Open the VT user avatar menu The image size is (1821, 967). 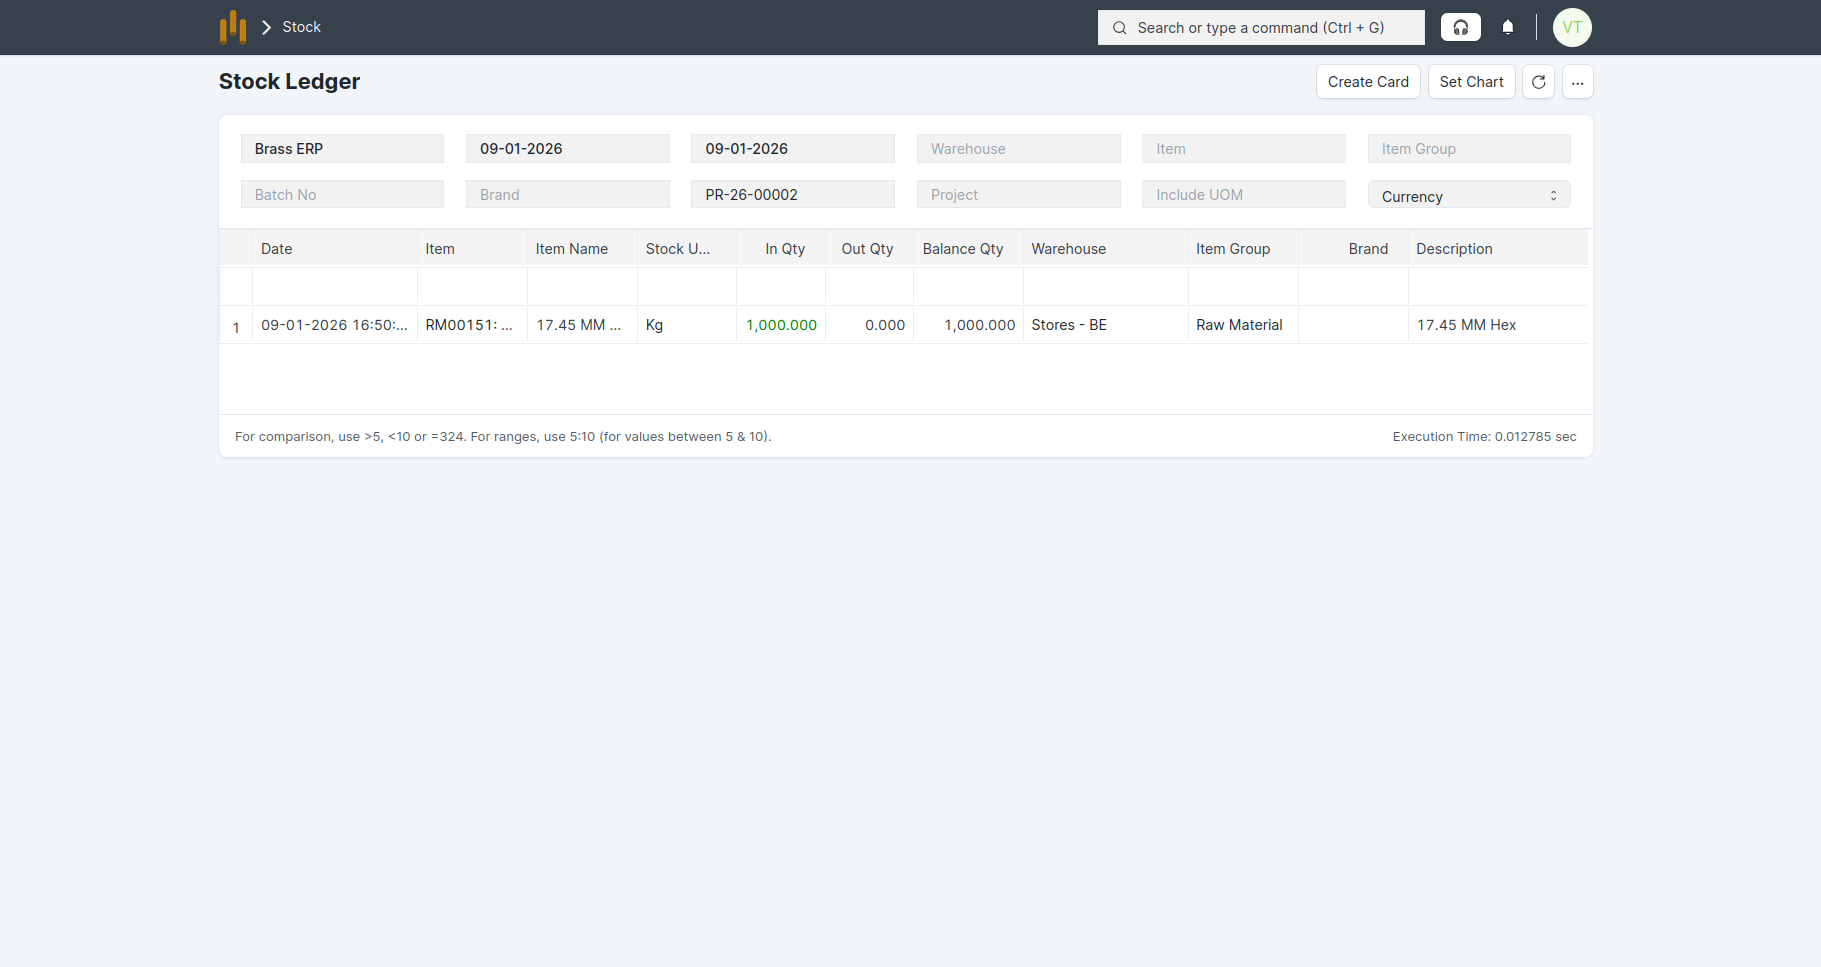[1571, 27]
